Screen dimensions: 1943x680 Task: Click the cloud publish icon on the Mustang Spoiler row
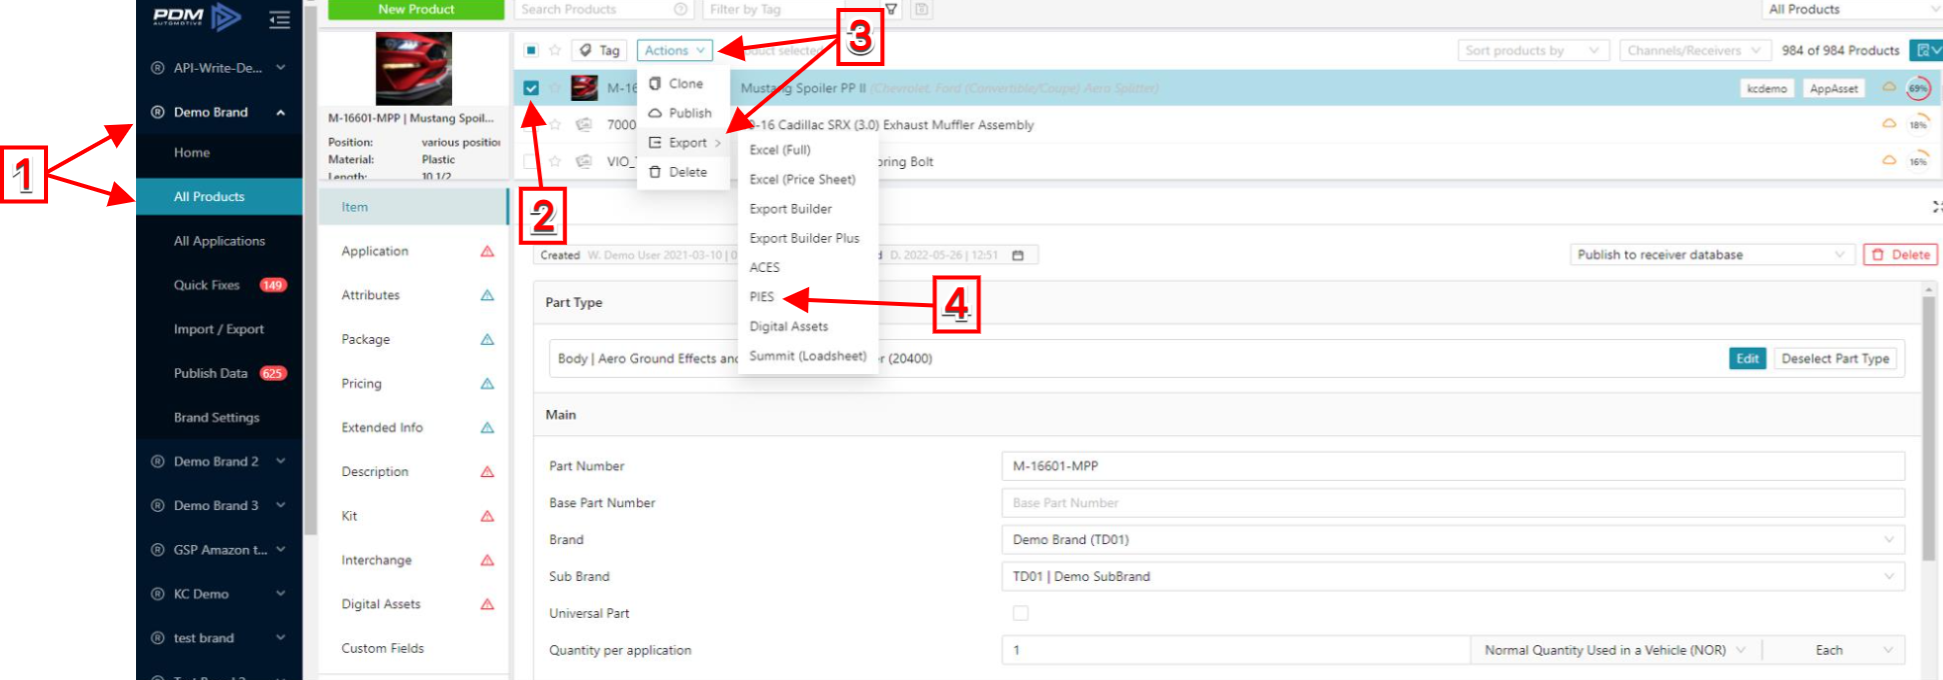coord(1889,87)
